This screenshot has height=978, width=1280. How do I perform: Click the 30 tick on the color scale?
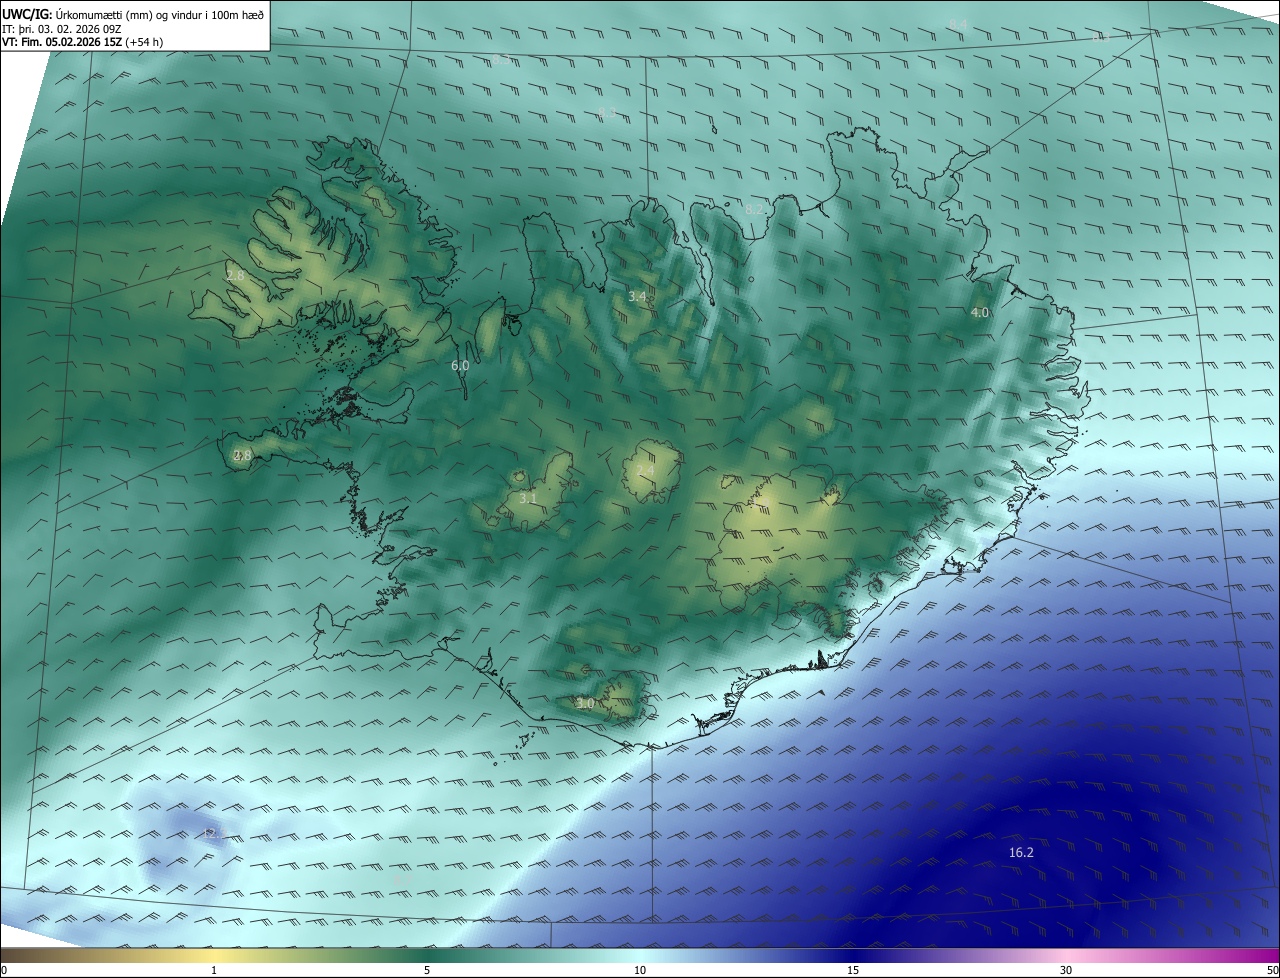(x=1066, y=970)
